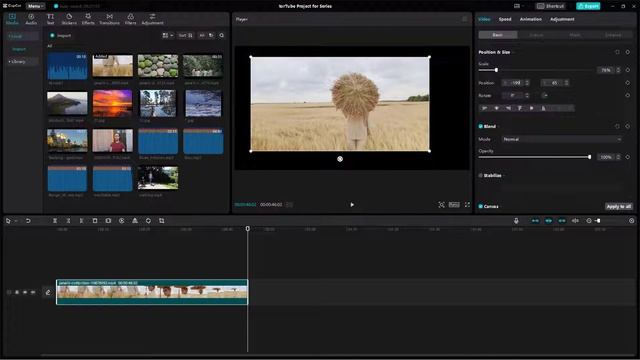Open the Blend Mode Normal dropdown
The height and width of the screenshot is (360, 640).
[x=562, y=139]
